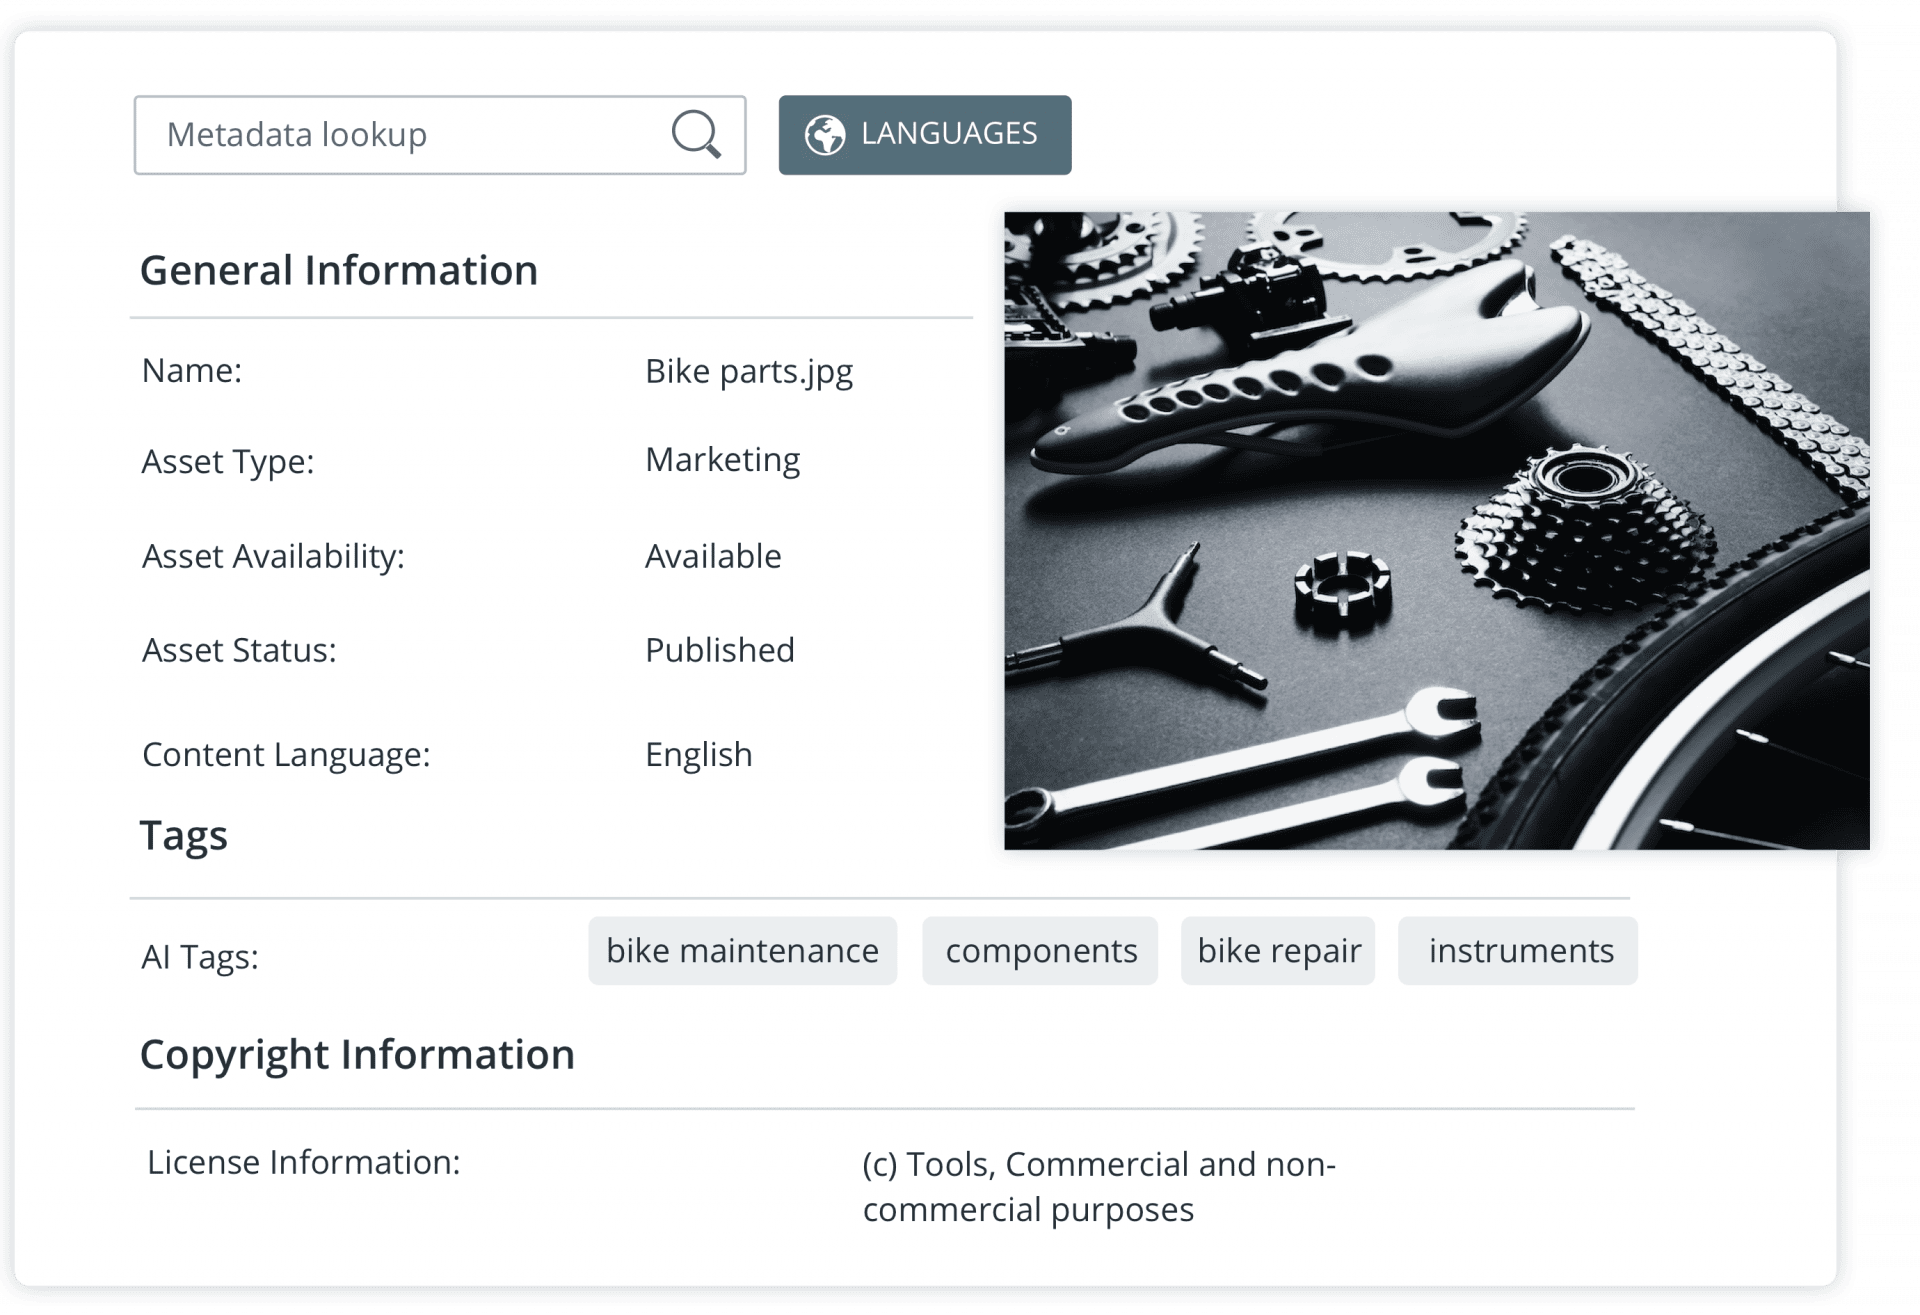Click the Asset Availability value 'Available'
Viewport: 1920px width, 1315px height.
click(x=713, y=556)
